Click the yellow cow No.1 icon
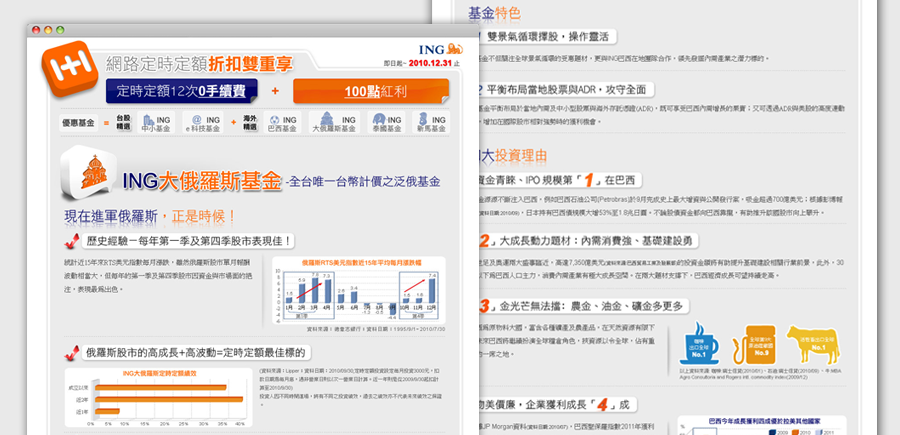The width and height of the screenshot is (900, 435). pyautogui.click(x=813, y=344)
